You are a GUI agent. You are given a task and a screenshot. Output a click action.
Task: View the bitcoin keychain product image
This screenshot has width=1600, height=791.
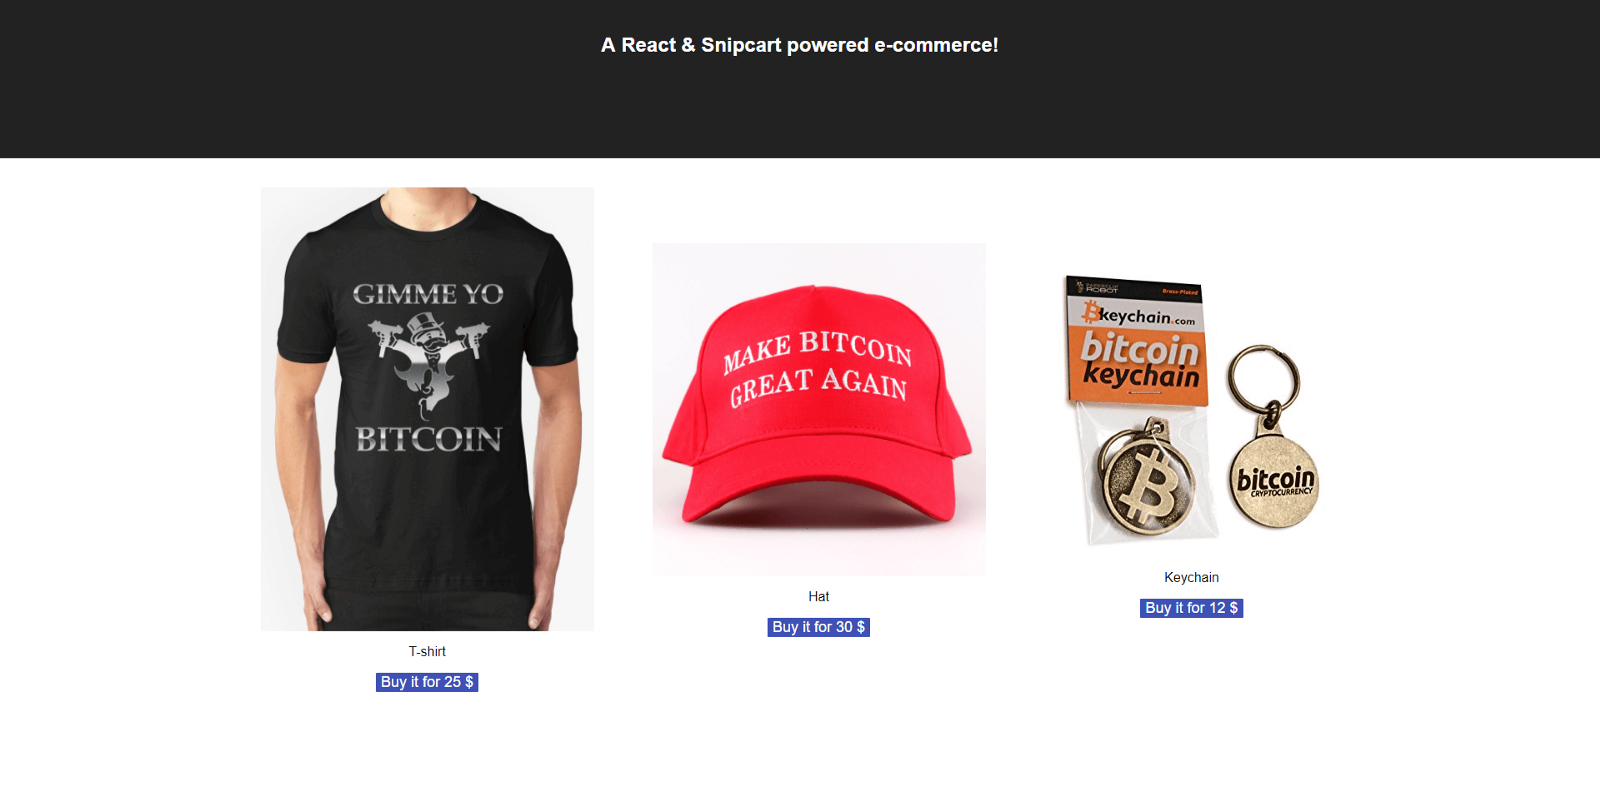click(1191, 409)
